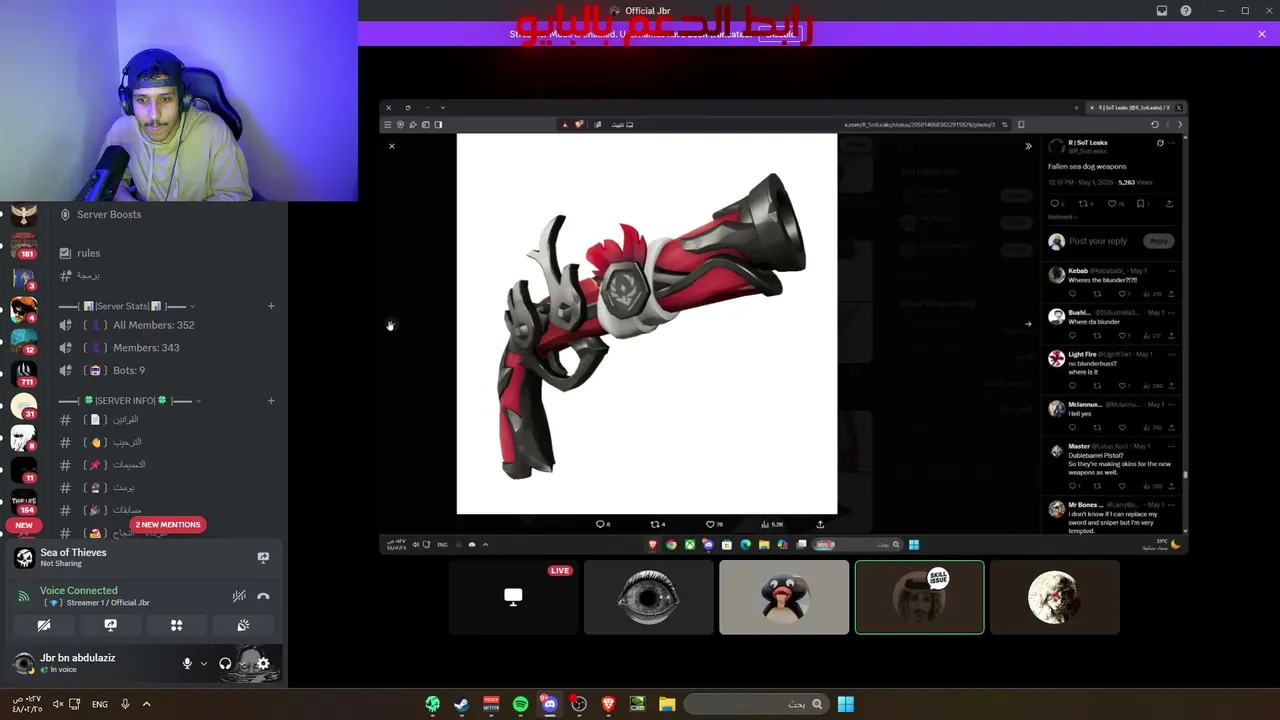Open Discord User Settings gear
Viewport: 1280px width, 720px height.
263,663
